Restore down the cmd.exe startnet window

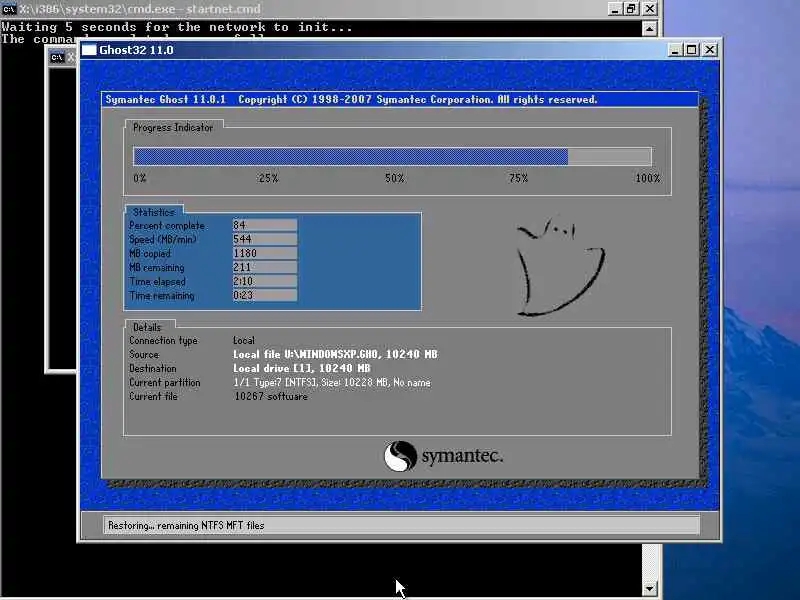click(632, 9)
